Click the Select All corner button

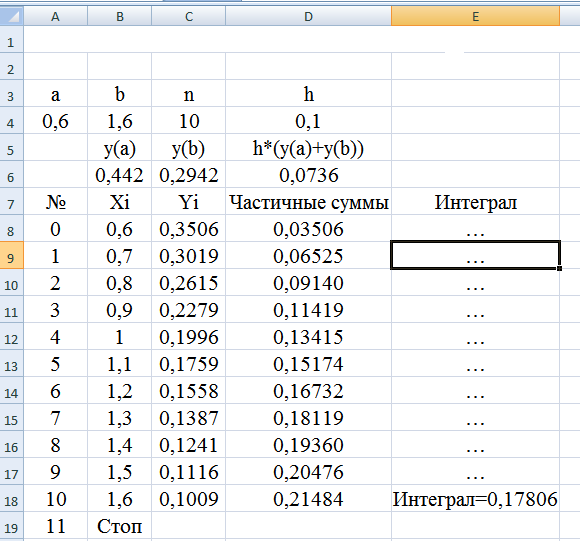[11, 16]
